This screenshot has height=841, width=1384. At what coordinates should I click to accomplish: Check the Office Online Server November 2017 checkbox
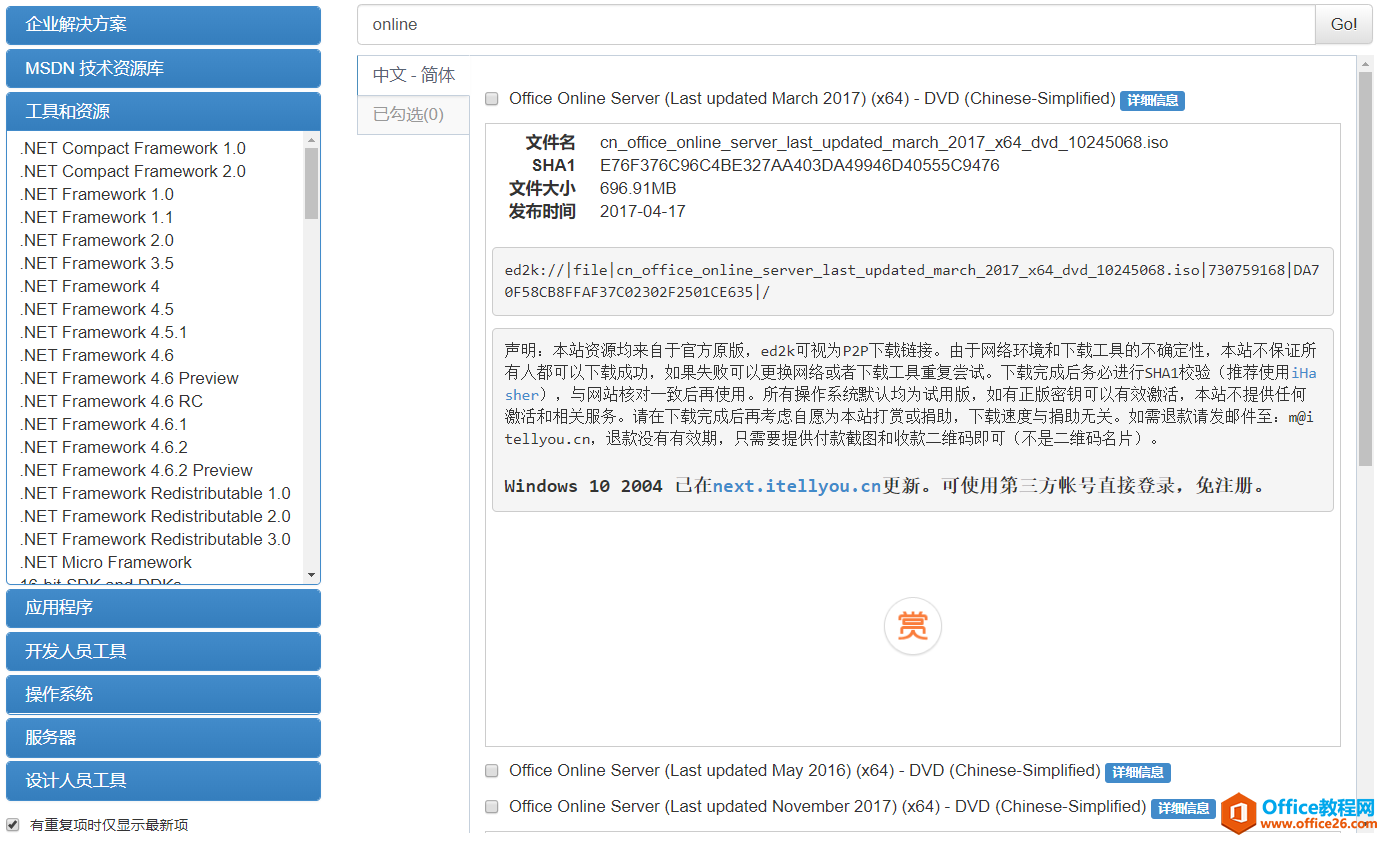pyautogui.click(x=491, y=806)
